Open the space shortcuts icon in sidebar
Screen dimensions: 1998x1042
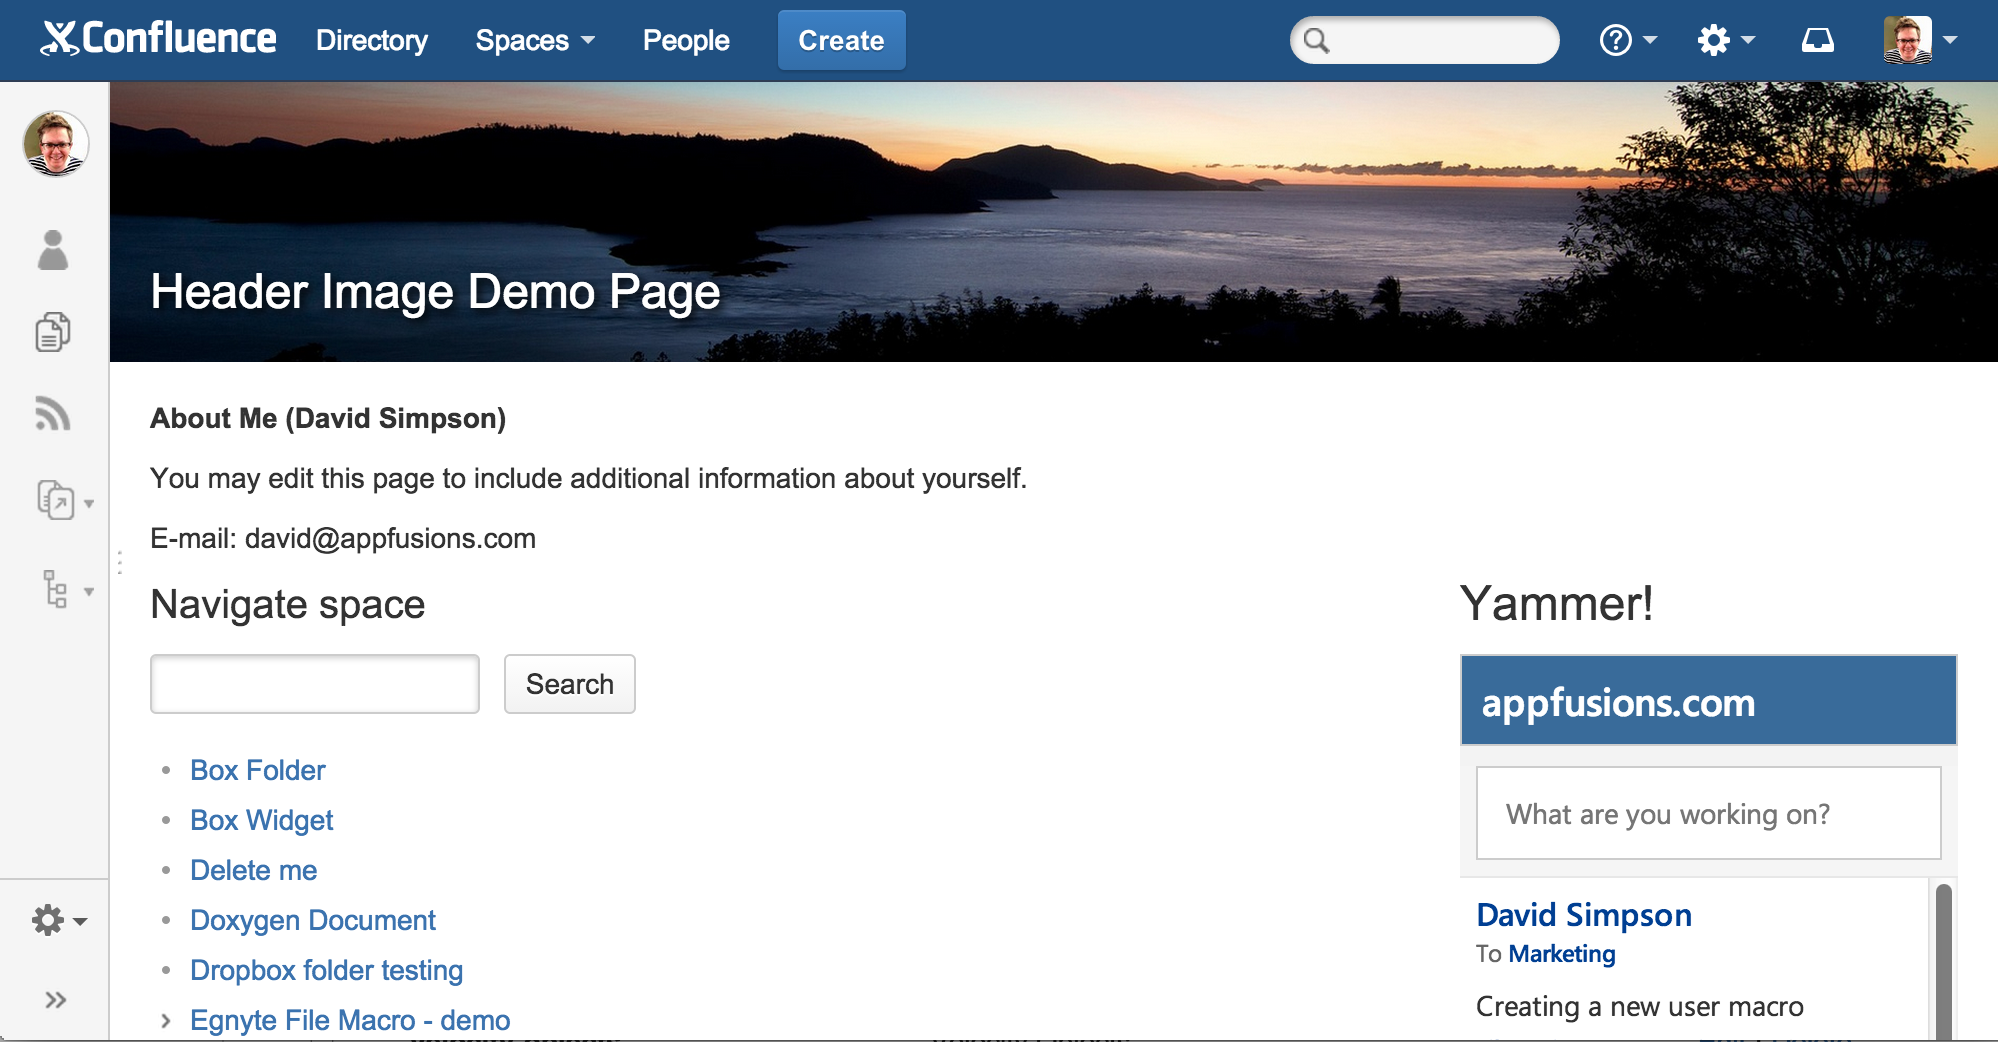[56, 499]
